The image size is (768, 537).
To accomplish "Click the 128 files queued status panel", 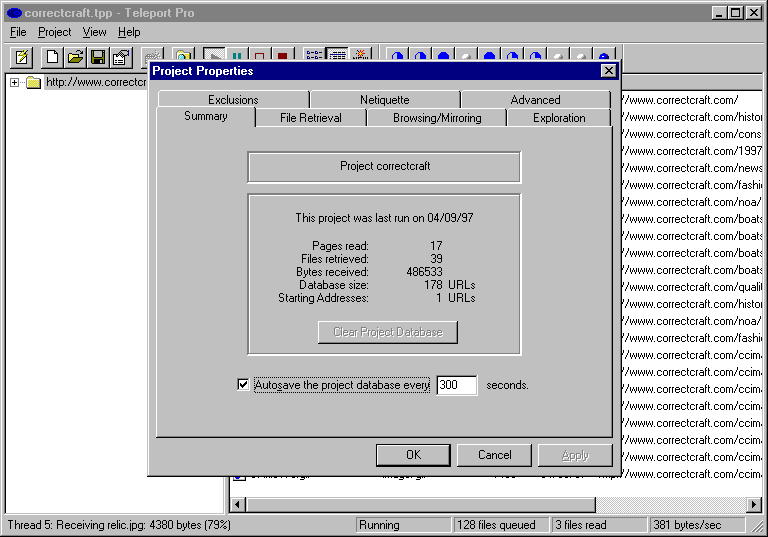I will 501,525.
